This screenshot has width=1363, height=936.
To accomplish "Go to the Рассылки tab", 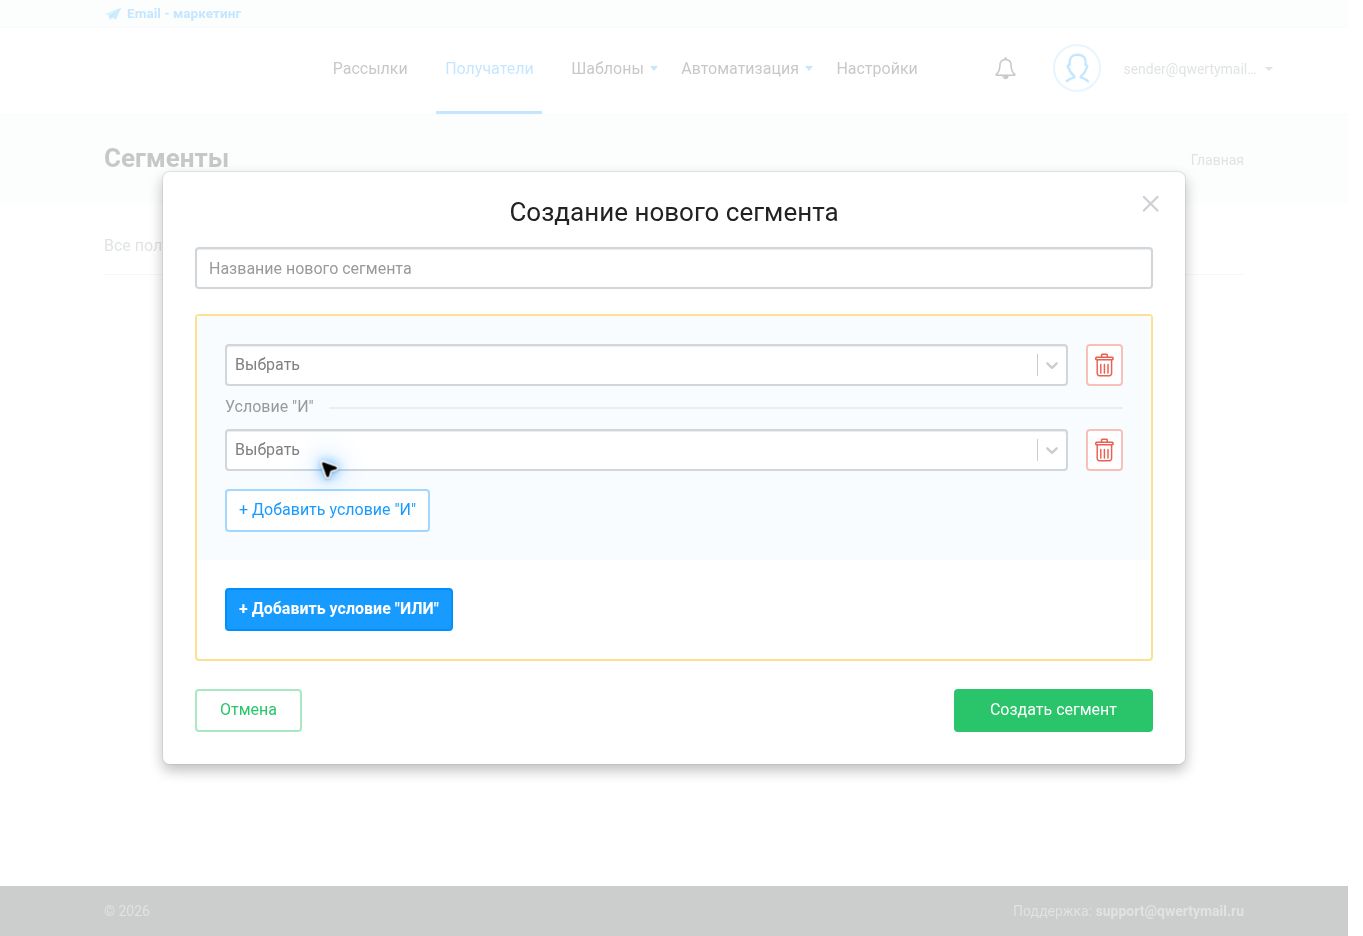I will coord(370,69).
